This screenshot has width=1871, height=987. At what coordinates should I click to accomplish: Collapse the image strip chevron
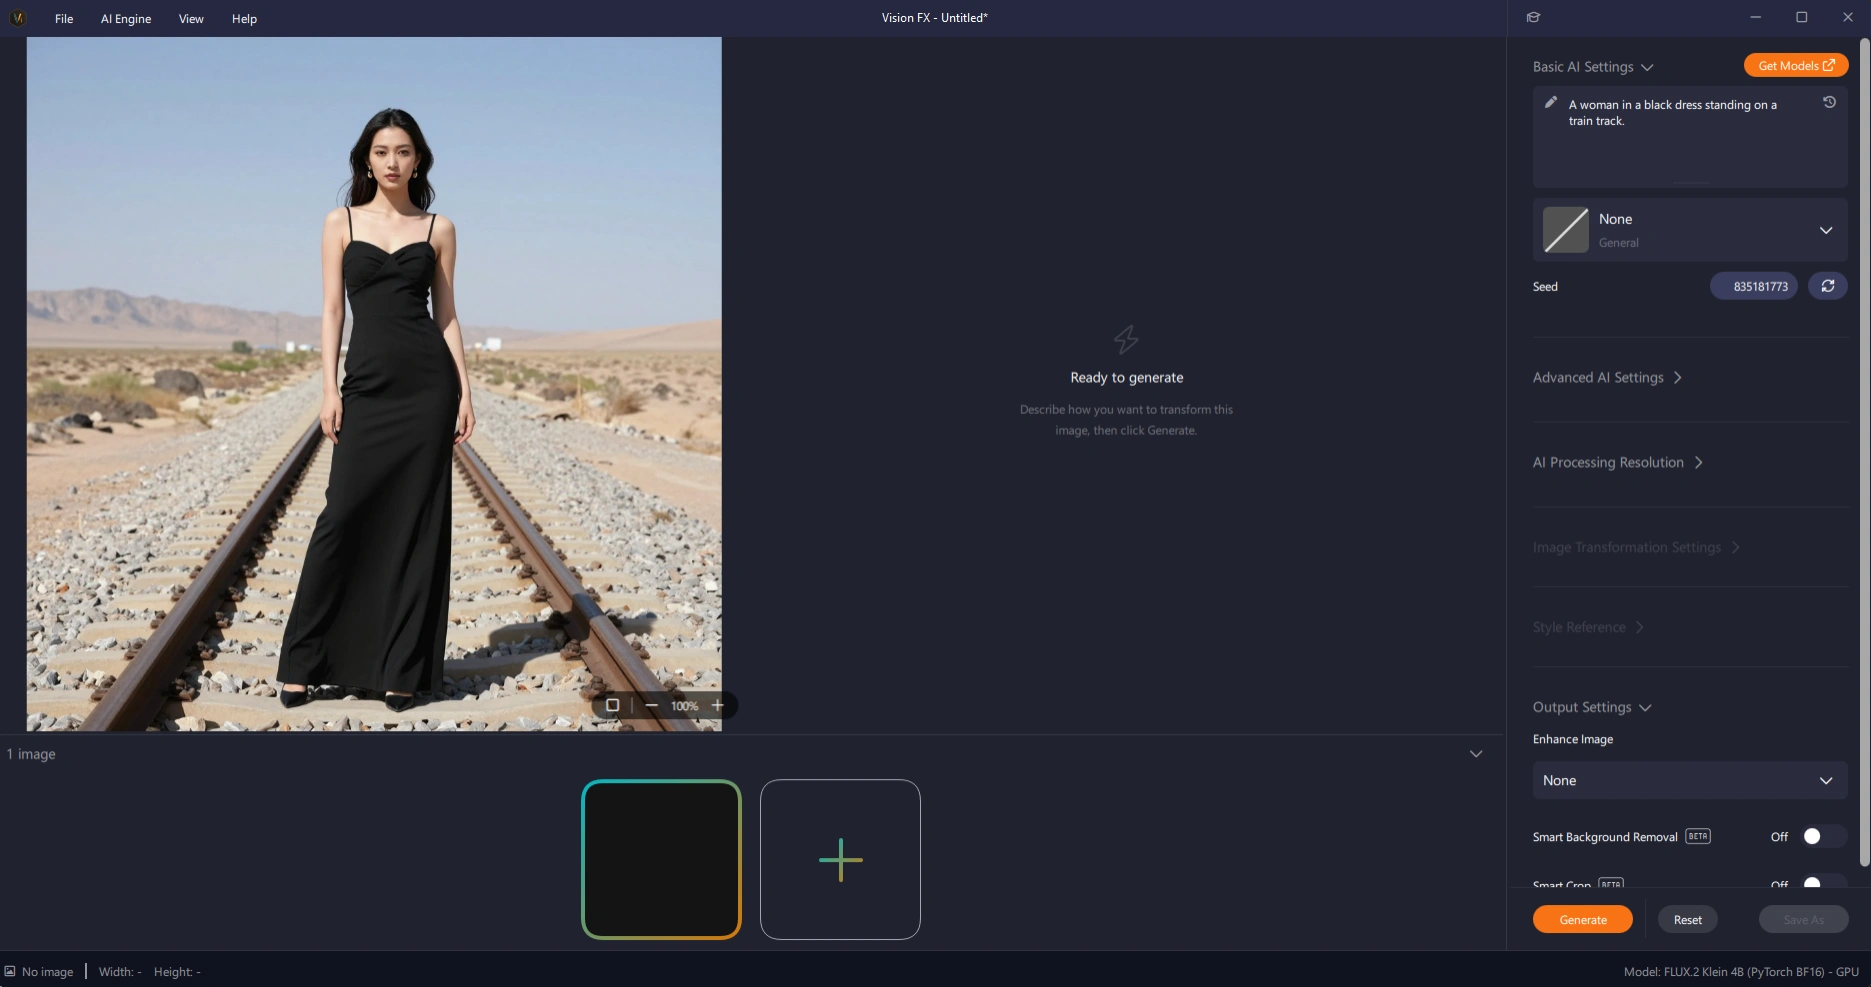[x=1476, y=754]
